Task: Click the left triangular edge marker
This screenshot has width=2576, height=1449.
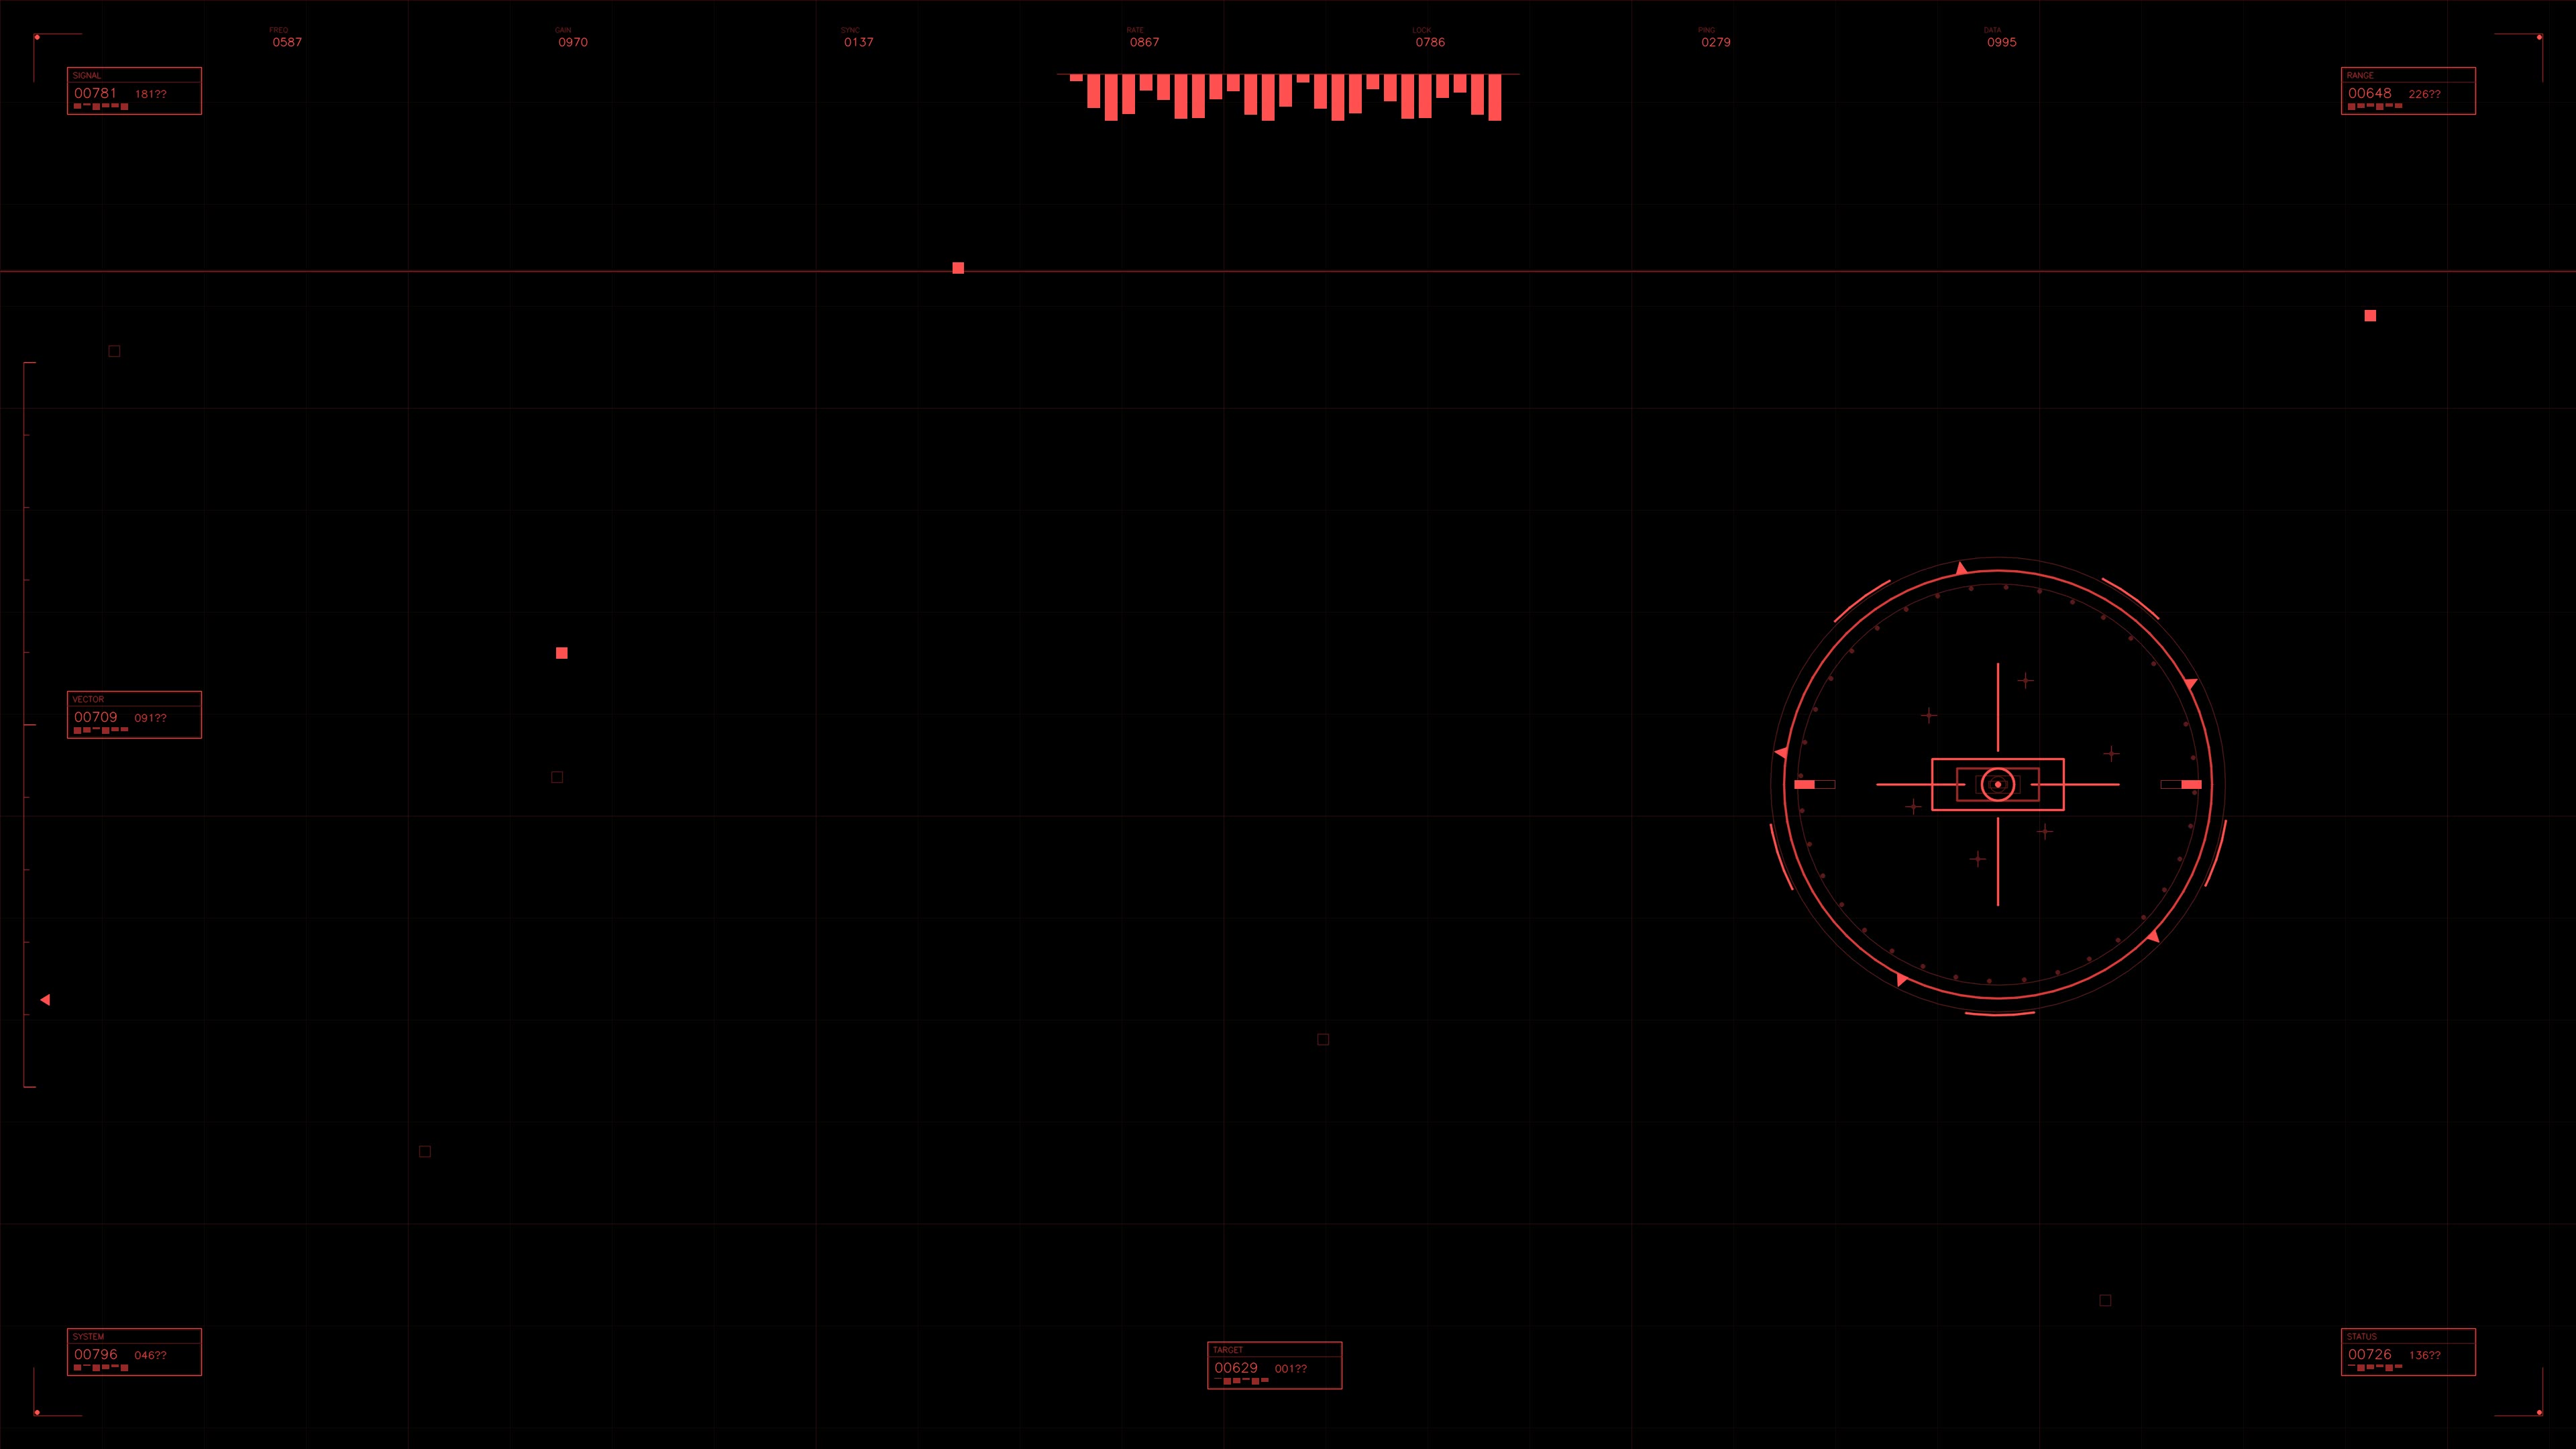Action: (x=44, y=999)
